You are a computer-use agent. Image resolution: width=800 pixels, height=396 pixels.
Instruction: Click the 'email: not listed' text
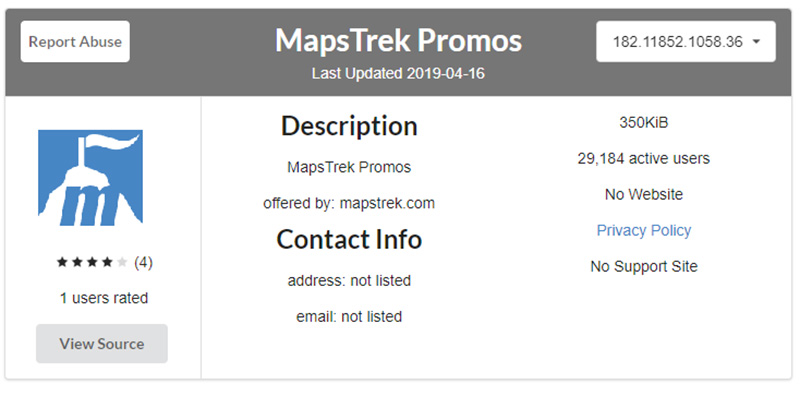(349, 316)
